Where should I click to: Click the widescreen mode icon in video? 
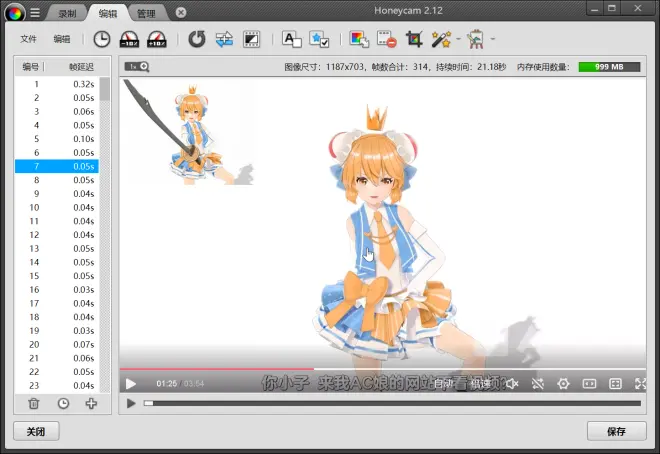[589, 383]
